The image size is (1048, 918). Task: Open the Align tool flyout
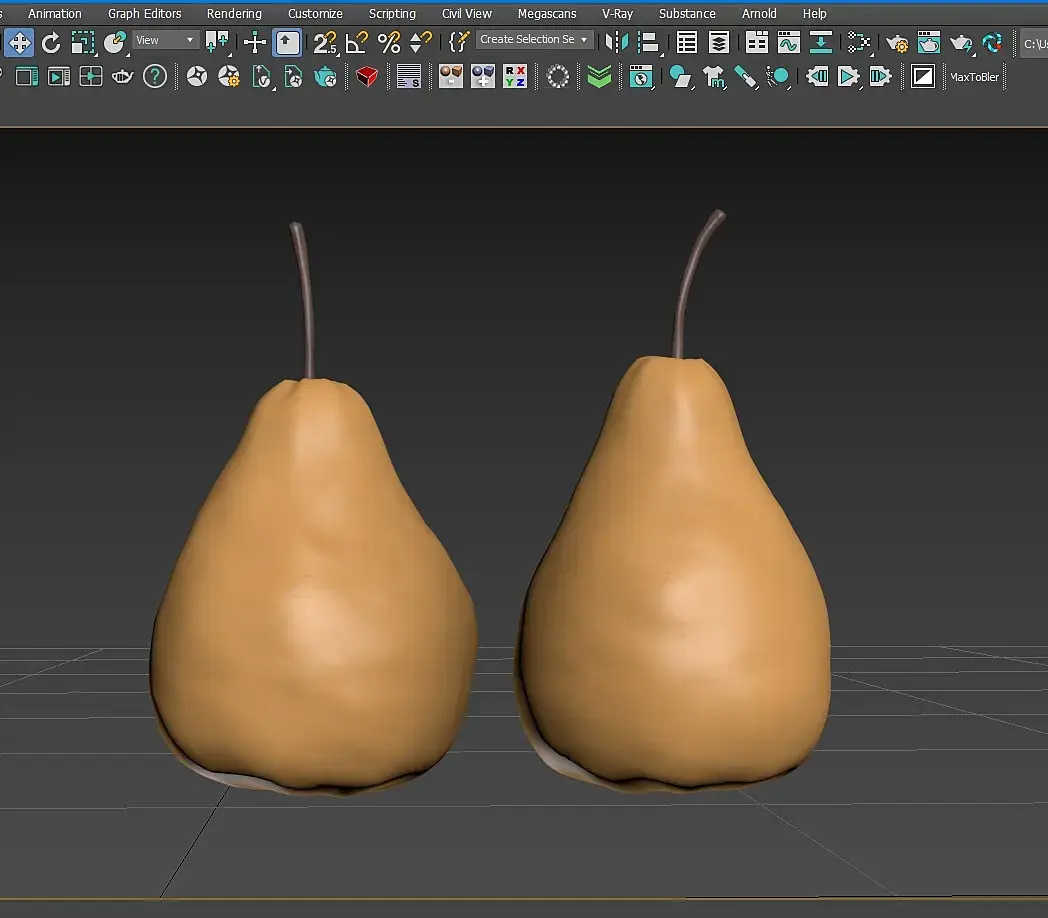649,42
